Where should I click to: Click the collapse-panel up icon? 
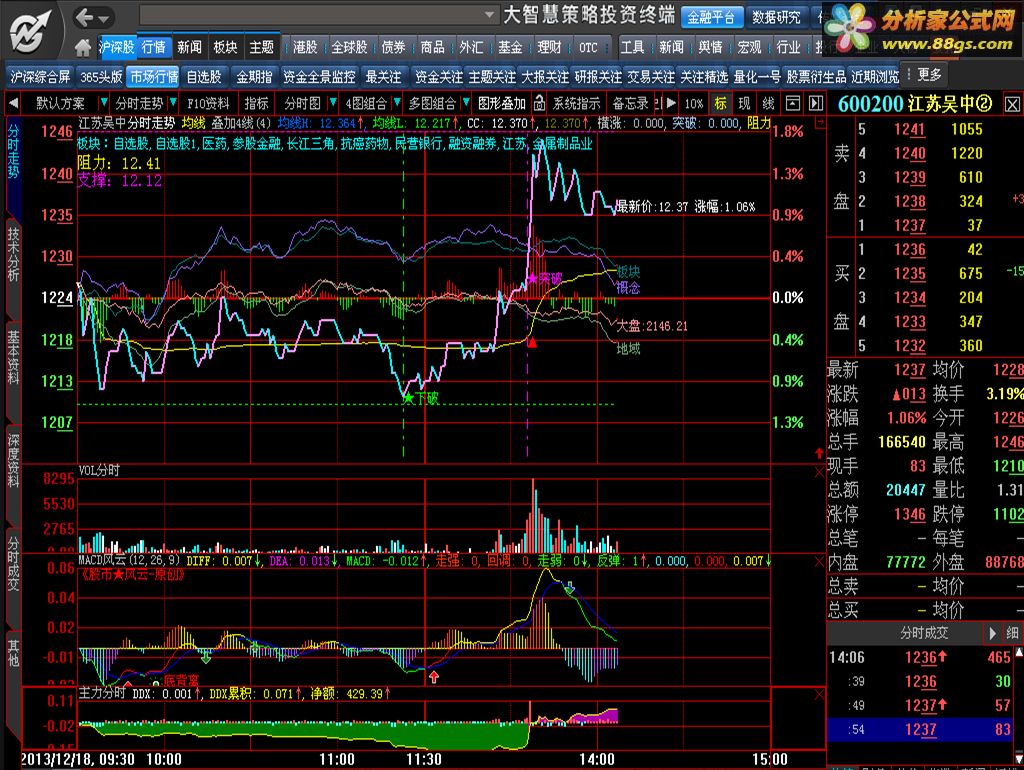[793, 103]
